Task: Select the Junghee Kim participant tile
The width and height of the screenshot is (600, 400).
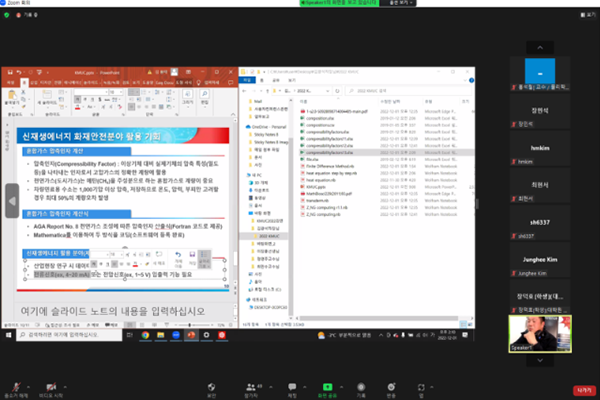Action: [x=540, y=260]
